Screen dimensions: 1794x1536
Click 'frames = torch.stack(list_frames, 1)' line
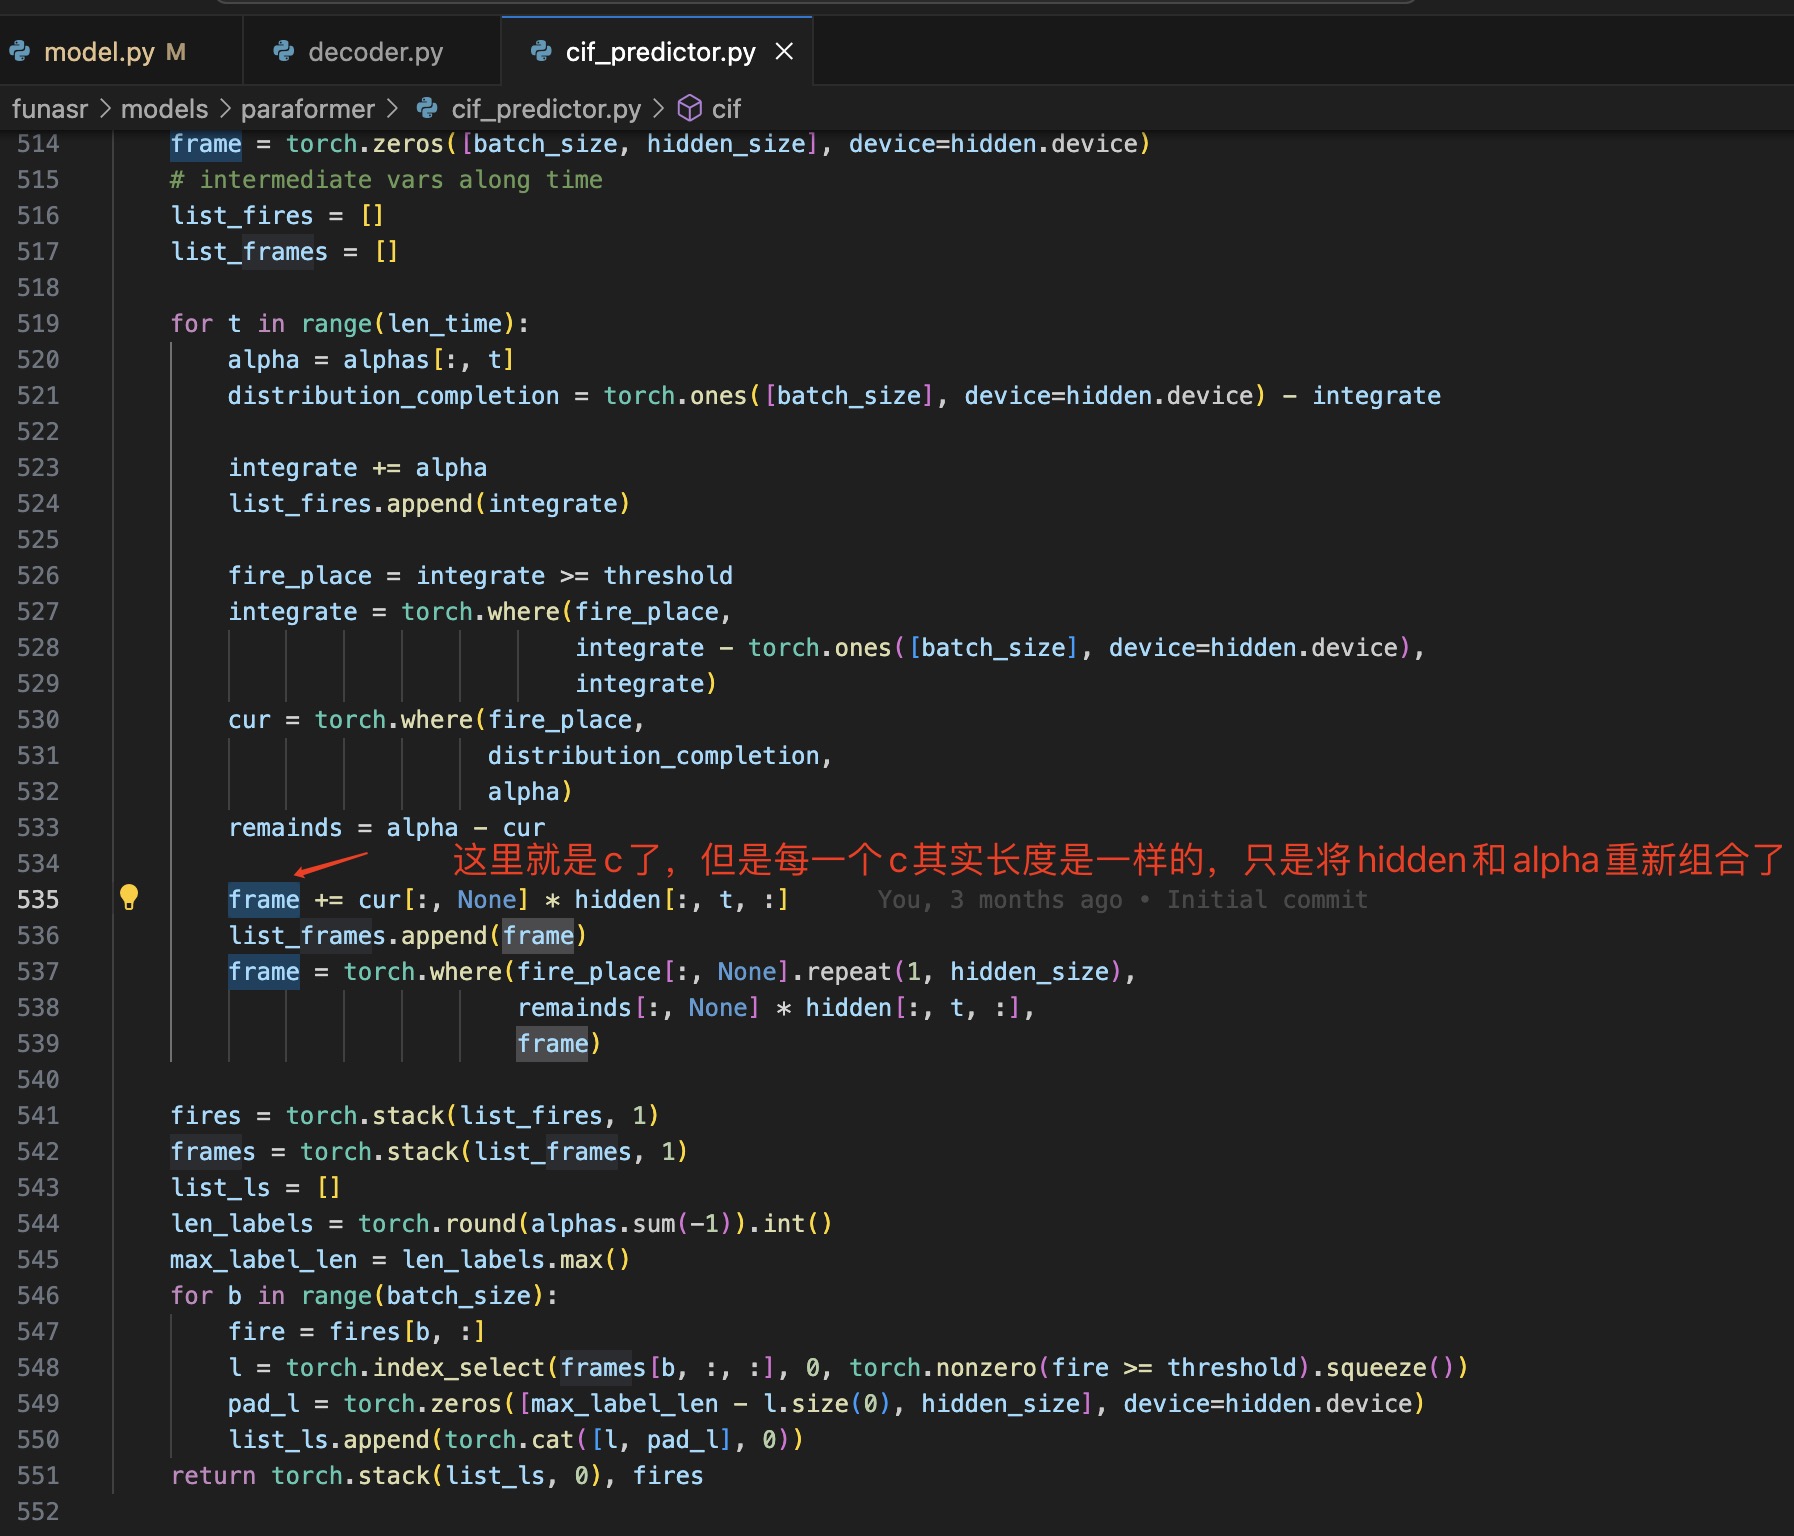[429, 1152]
